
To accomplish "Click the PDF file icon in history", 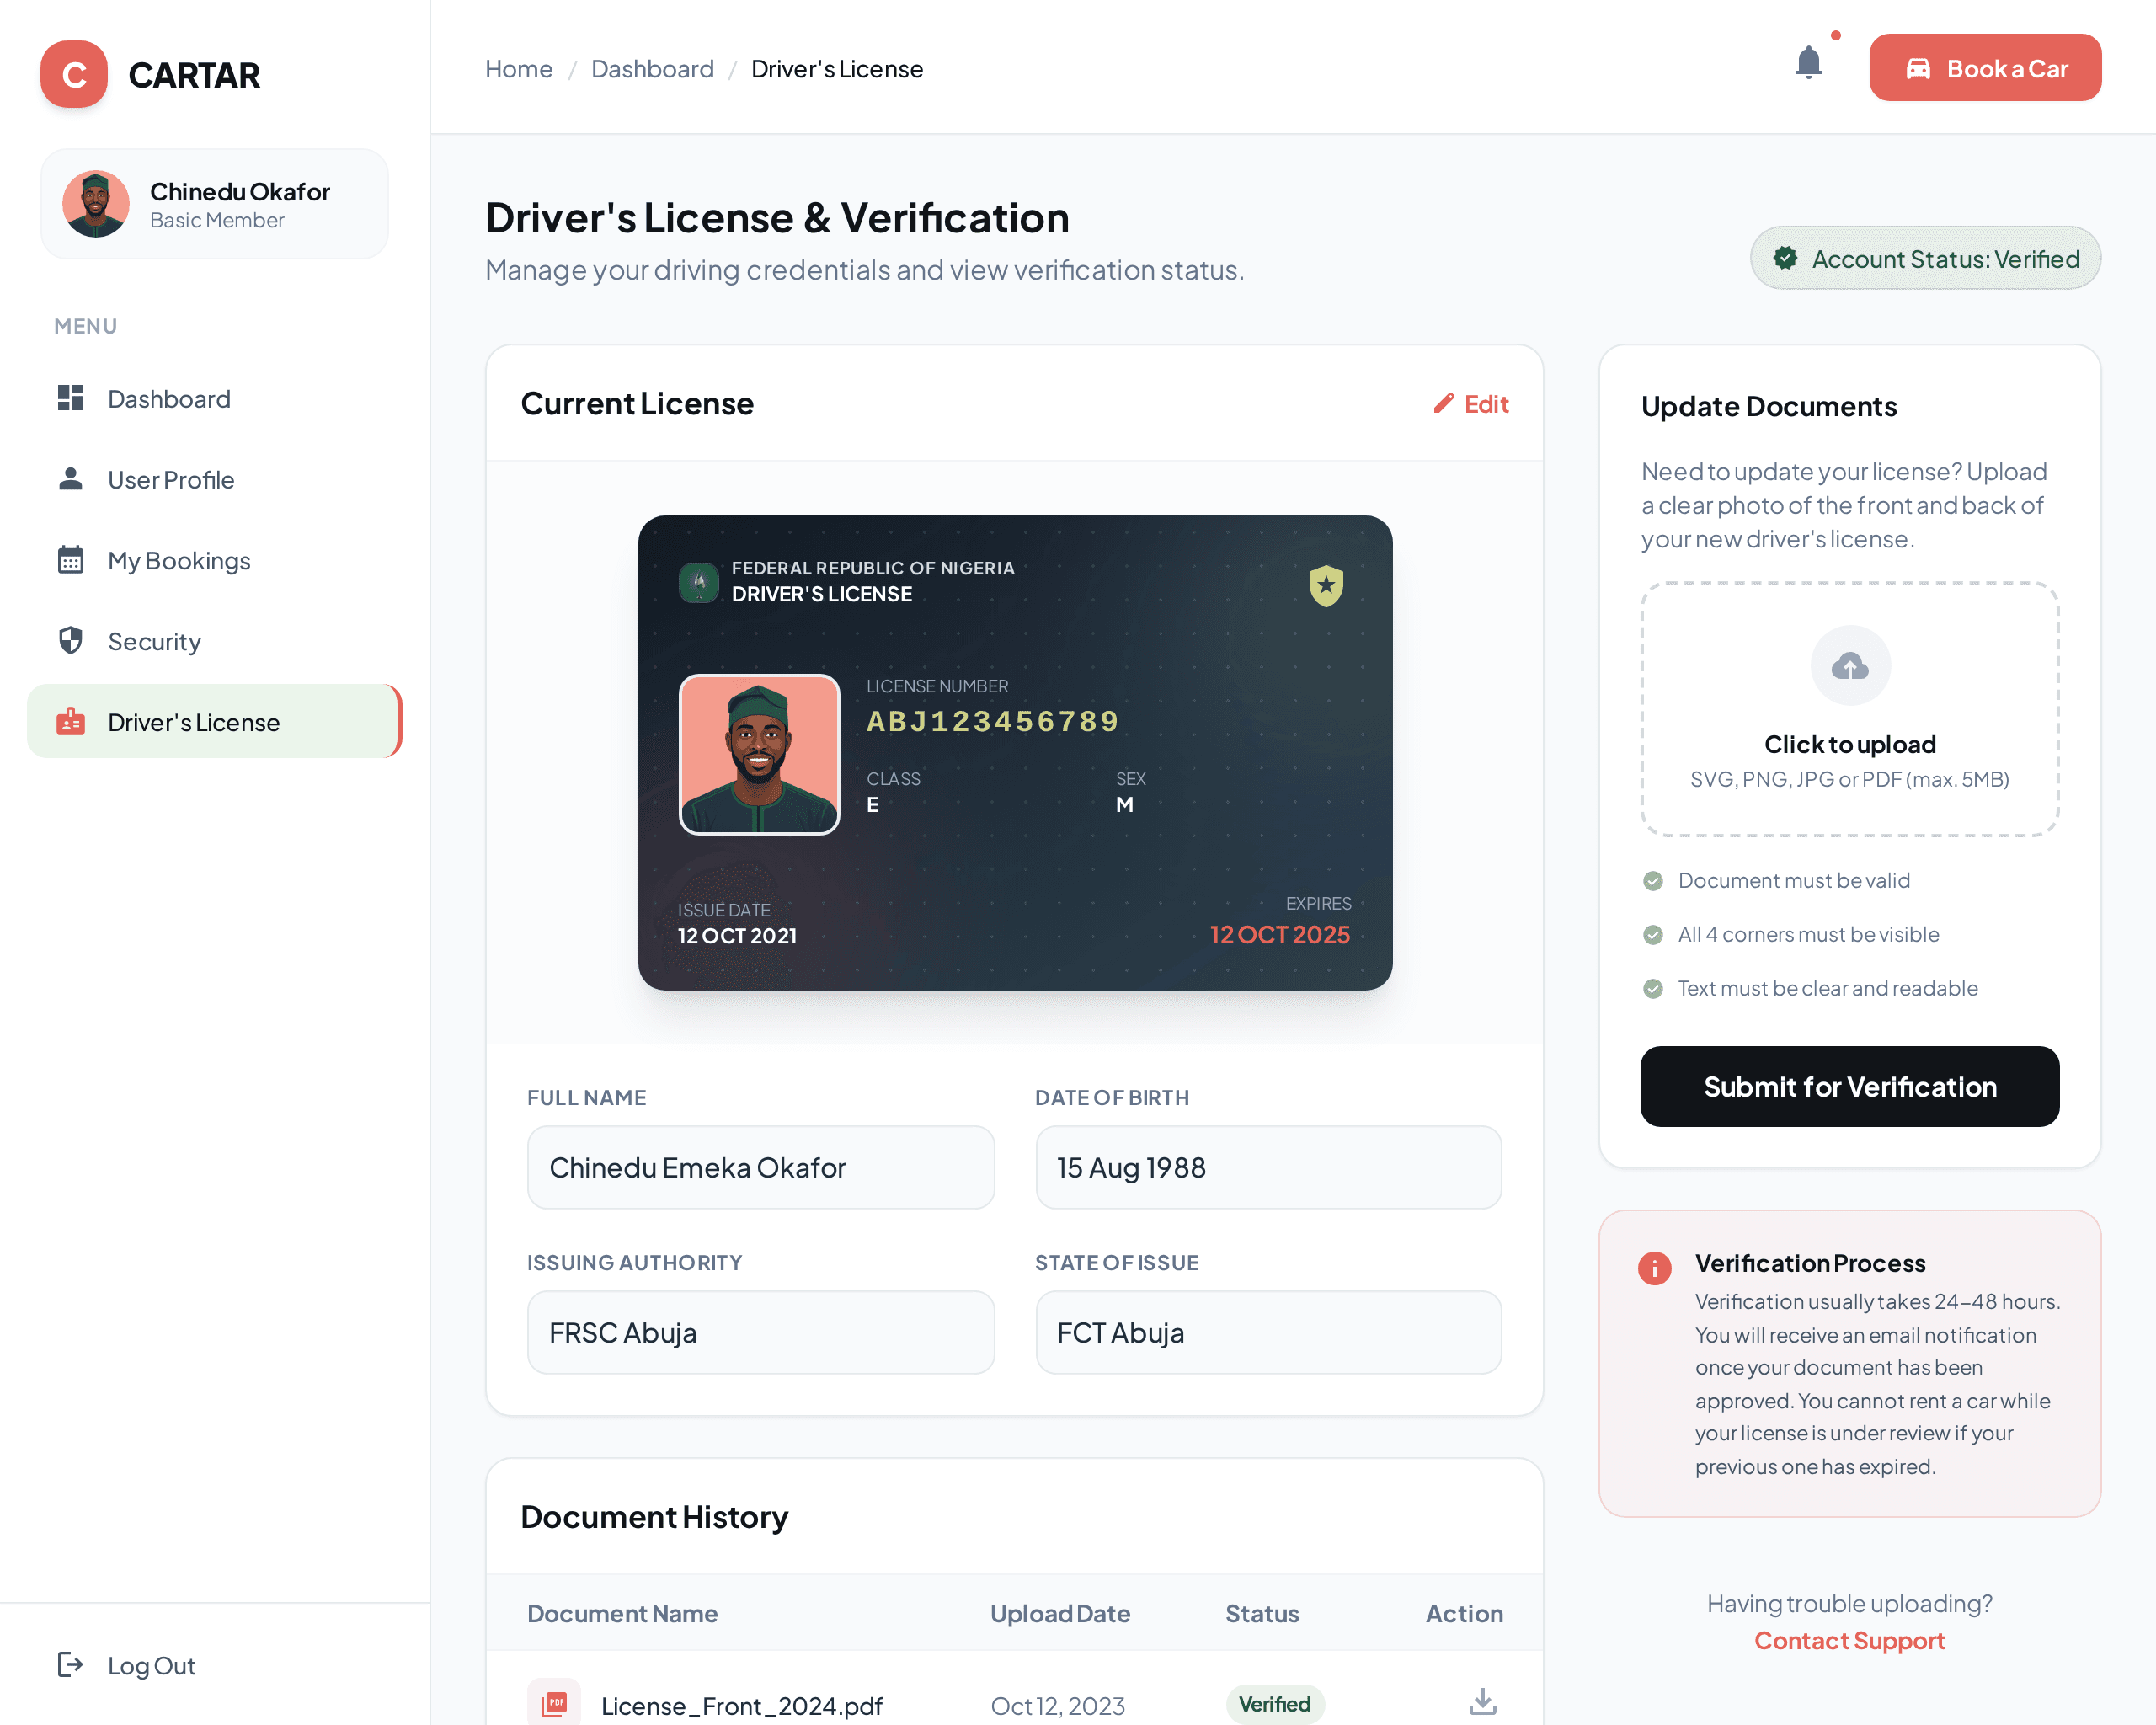I will click(x=554, y=1702).
